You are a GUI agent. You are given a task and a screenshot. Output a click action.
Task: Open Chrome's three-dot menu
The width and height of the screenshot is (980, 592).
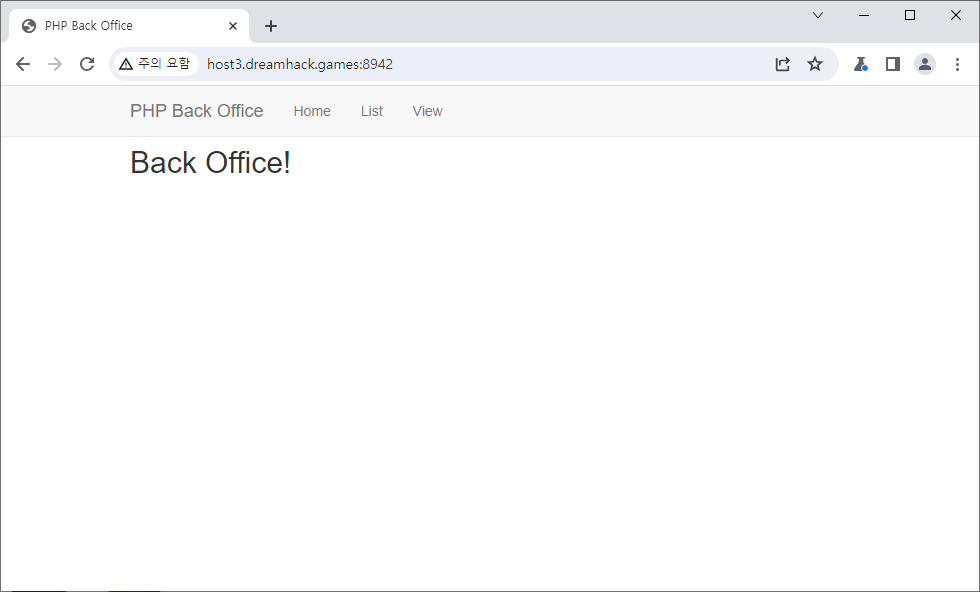click(957, 64)
